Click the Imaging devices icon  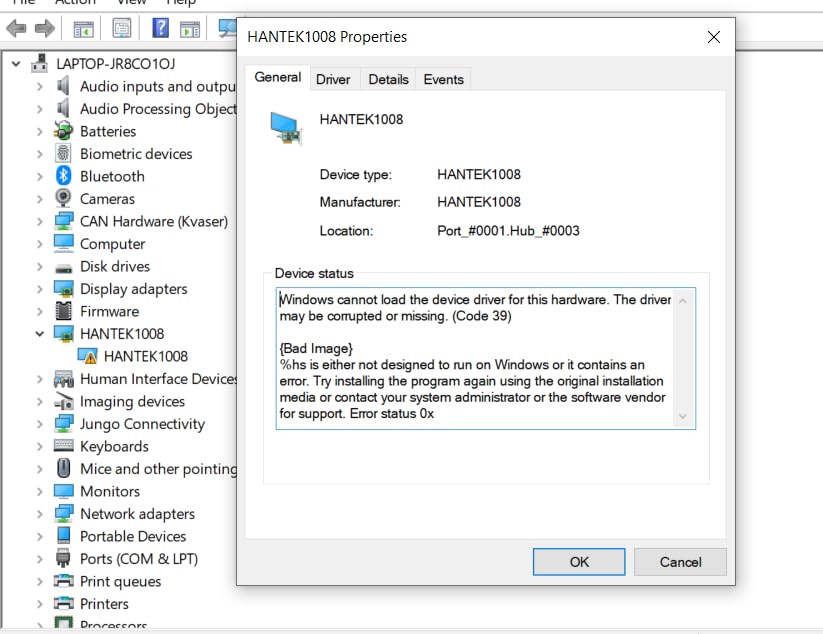coord(64,401)
